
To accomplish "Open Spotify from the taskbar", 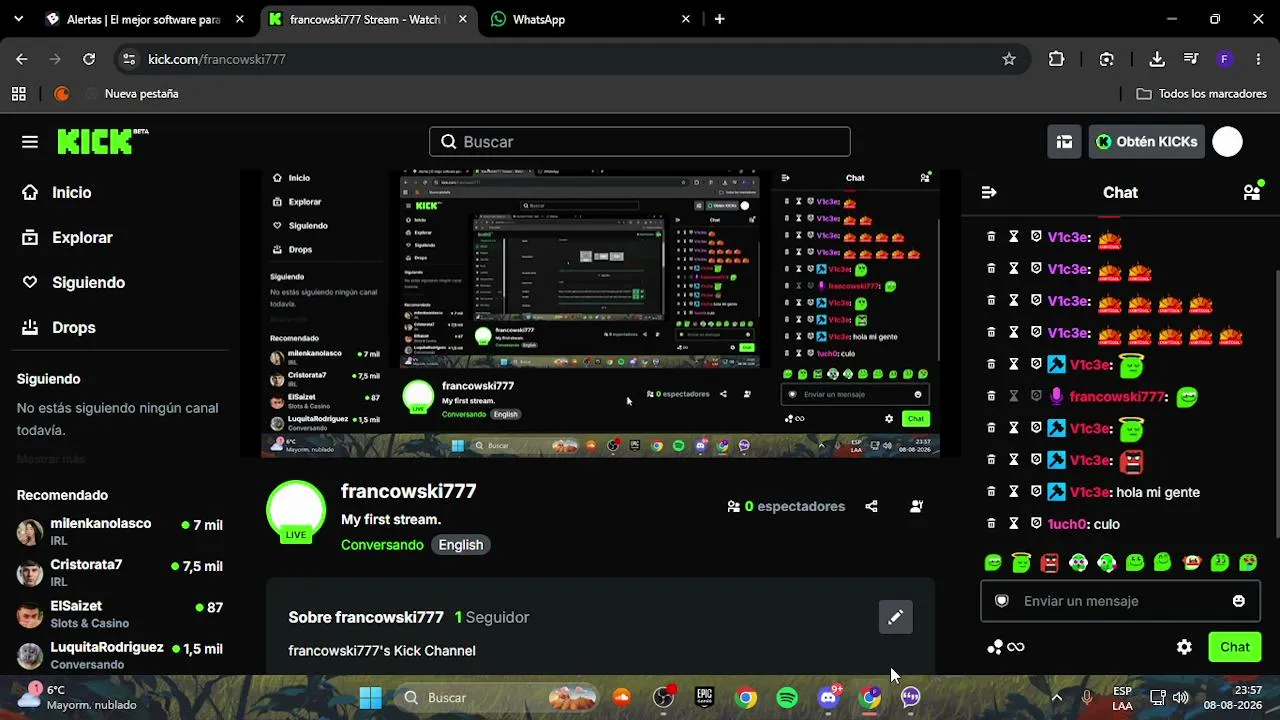I will pos(787,698).
